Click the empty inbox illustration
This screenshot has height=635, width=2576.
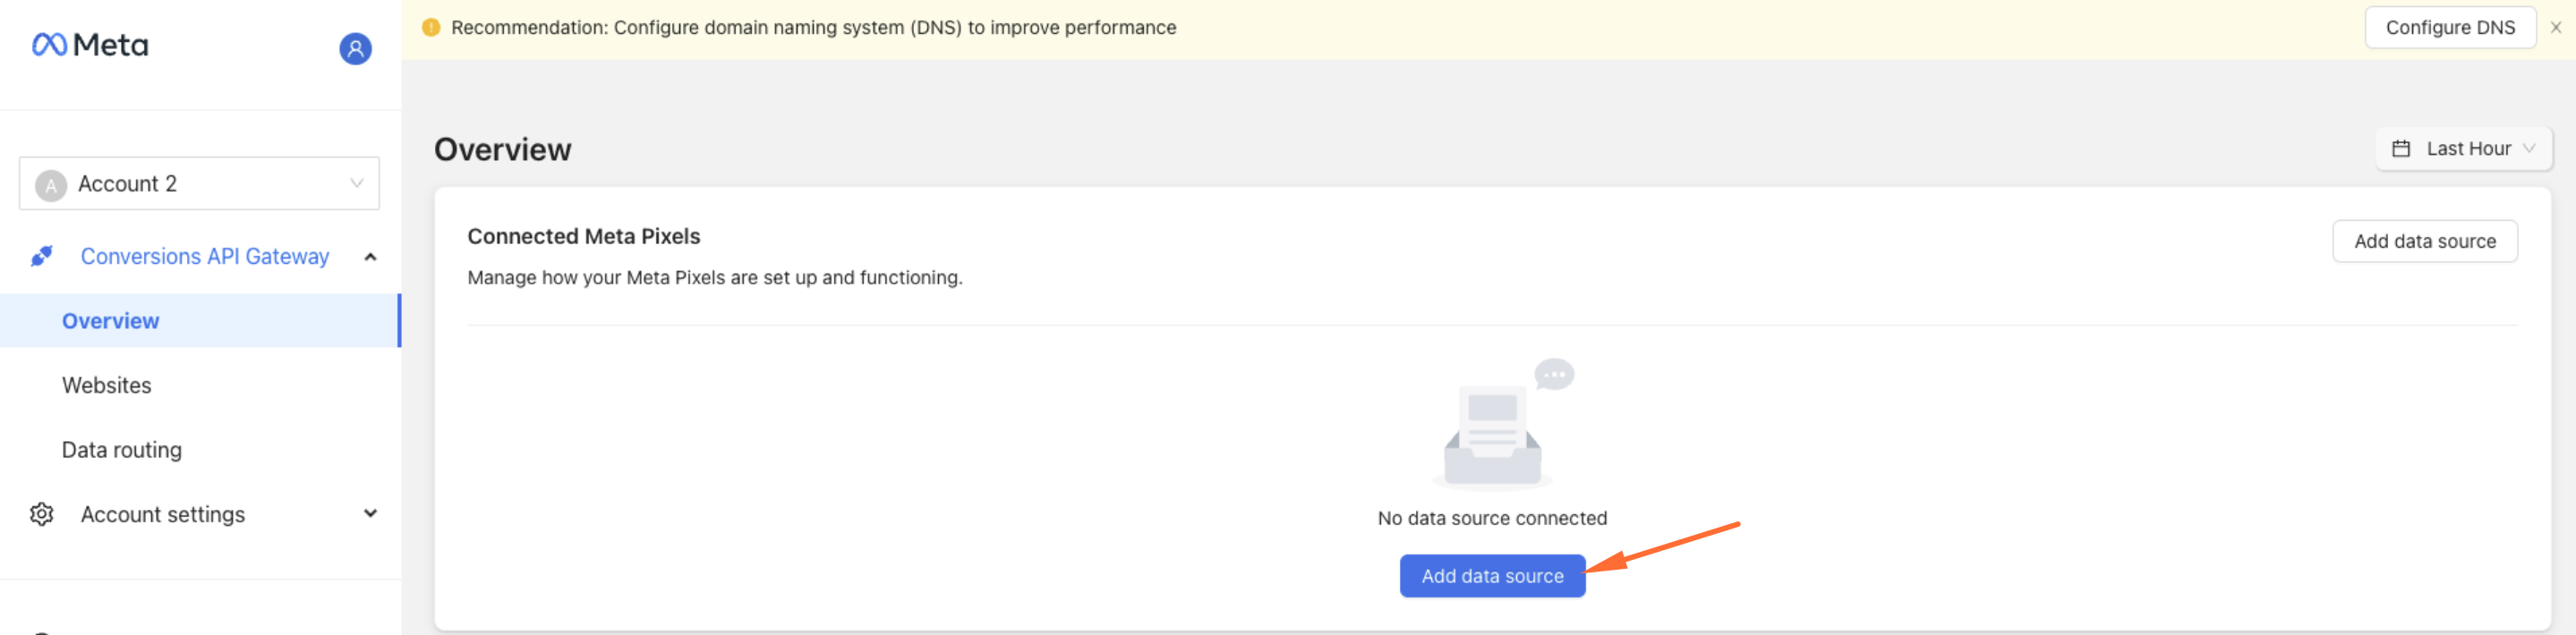pyautogui.click(x=1503, y=425)
